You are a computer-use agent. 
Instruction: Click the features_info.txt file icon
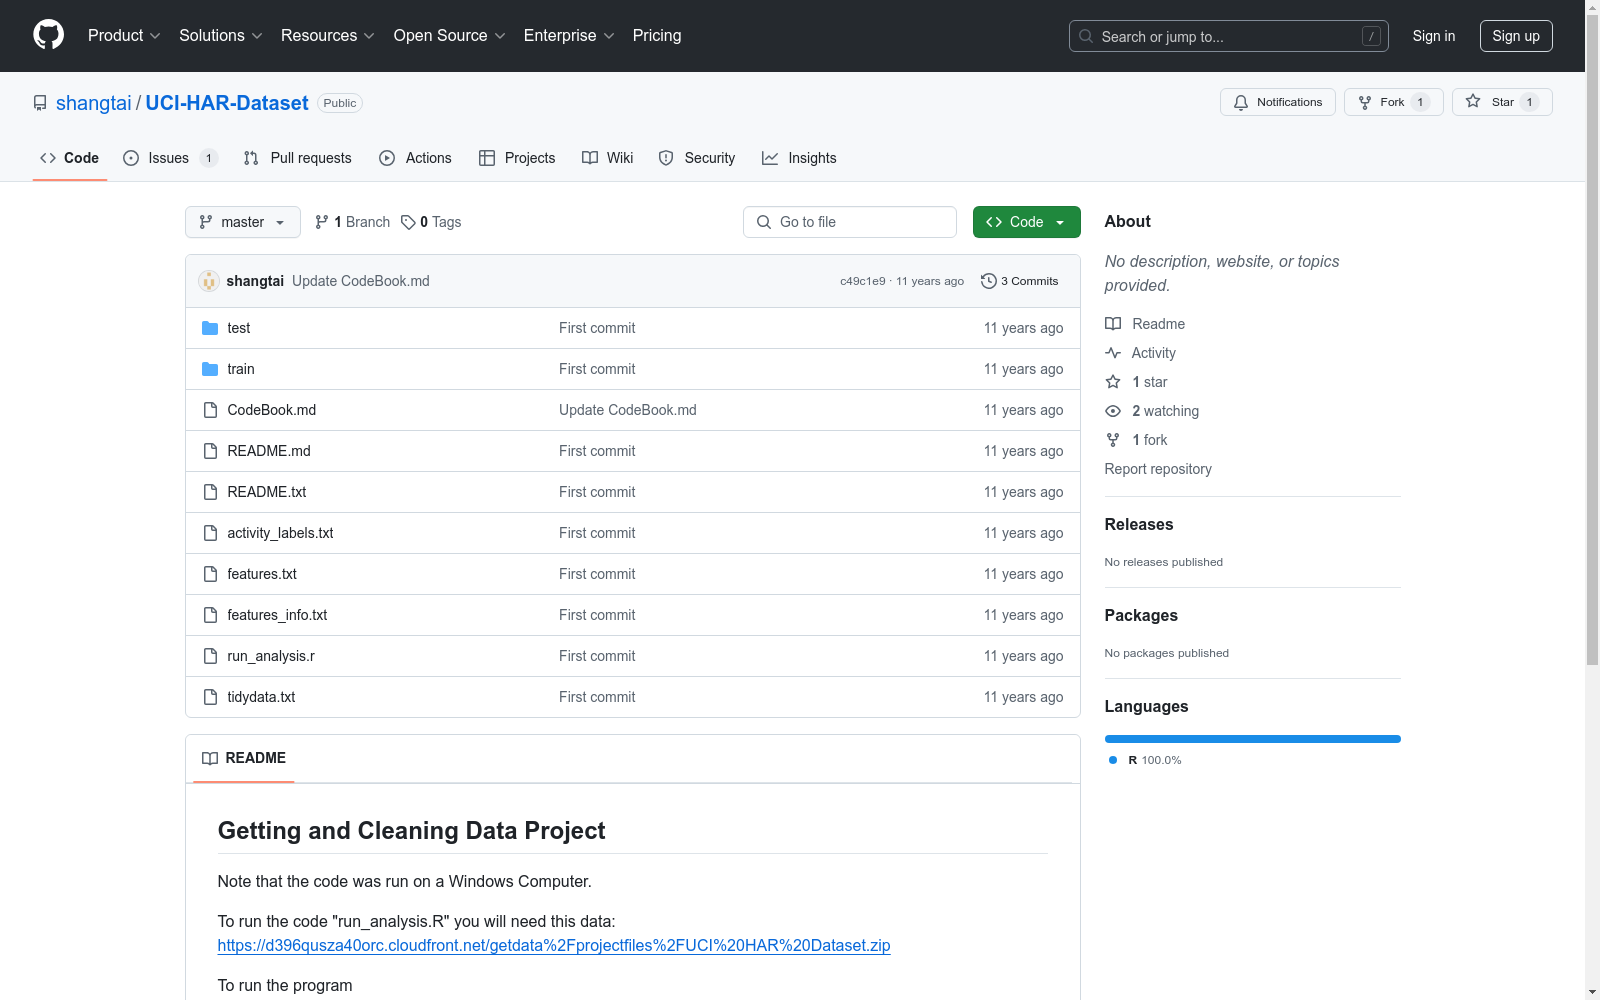point(210,615)
